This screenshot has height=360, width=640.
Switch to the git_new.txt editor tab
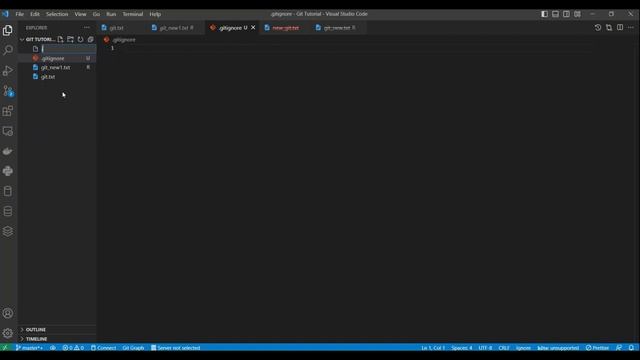pos(337,28)
